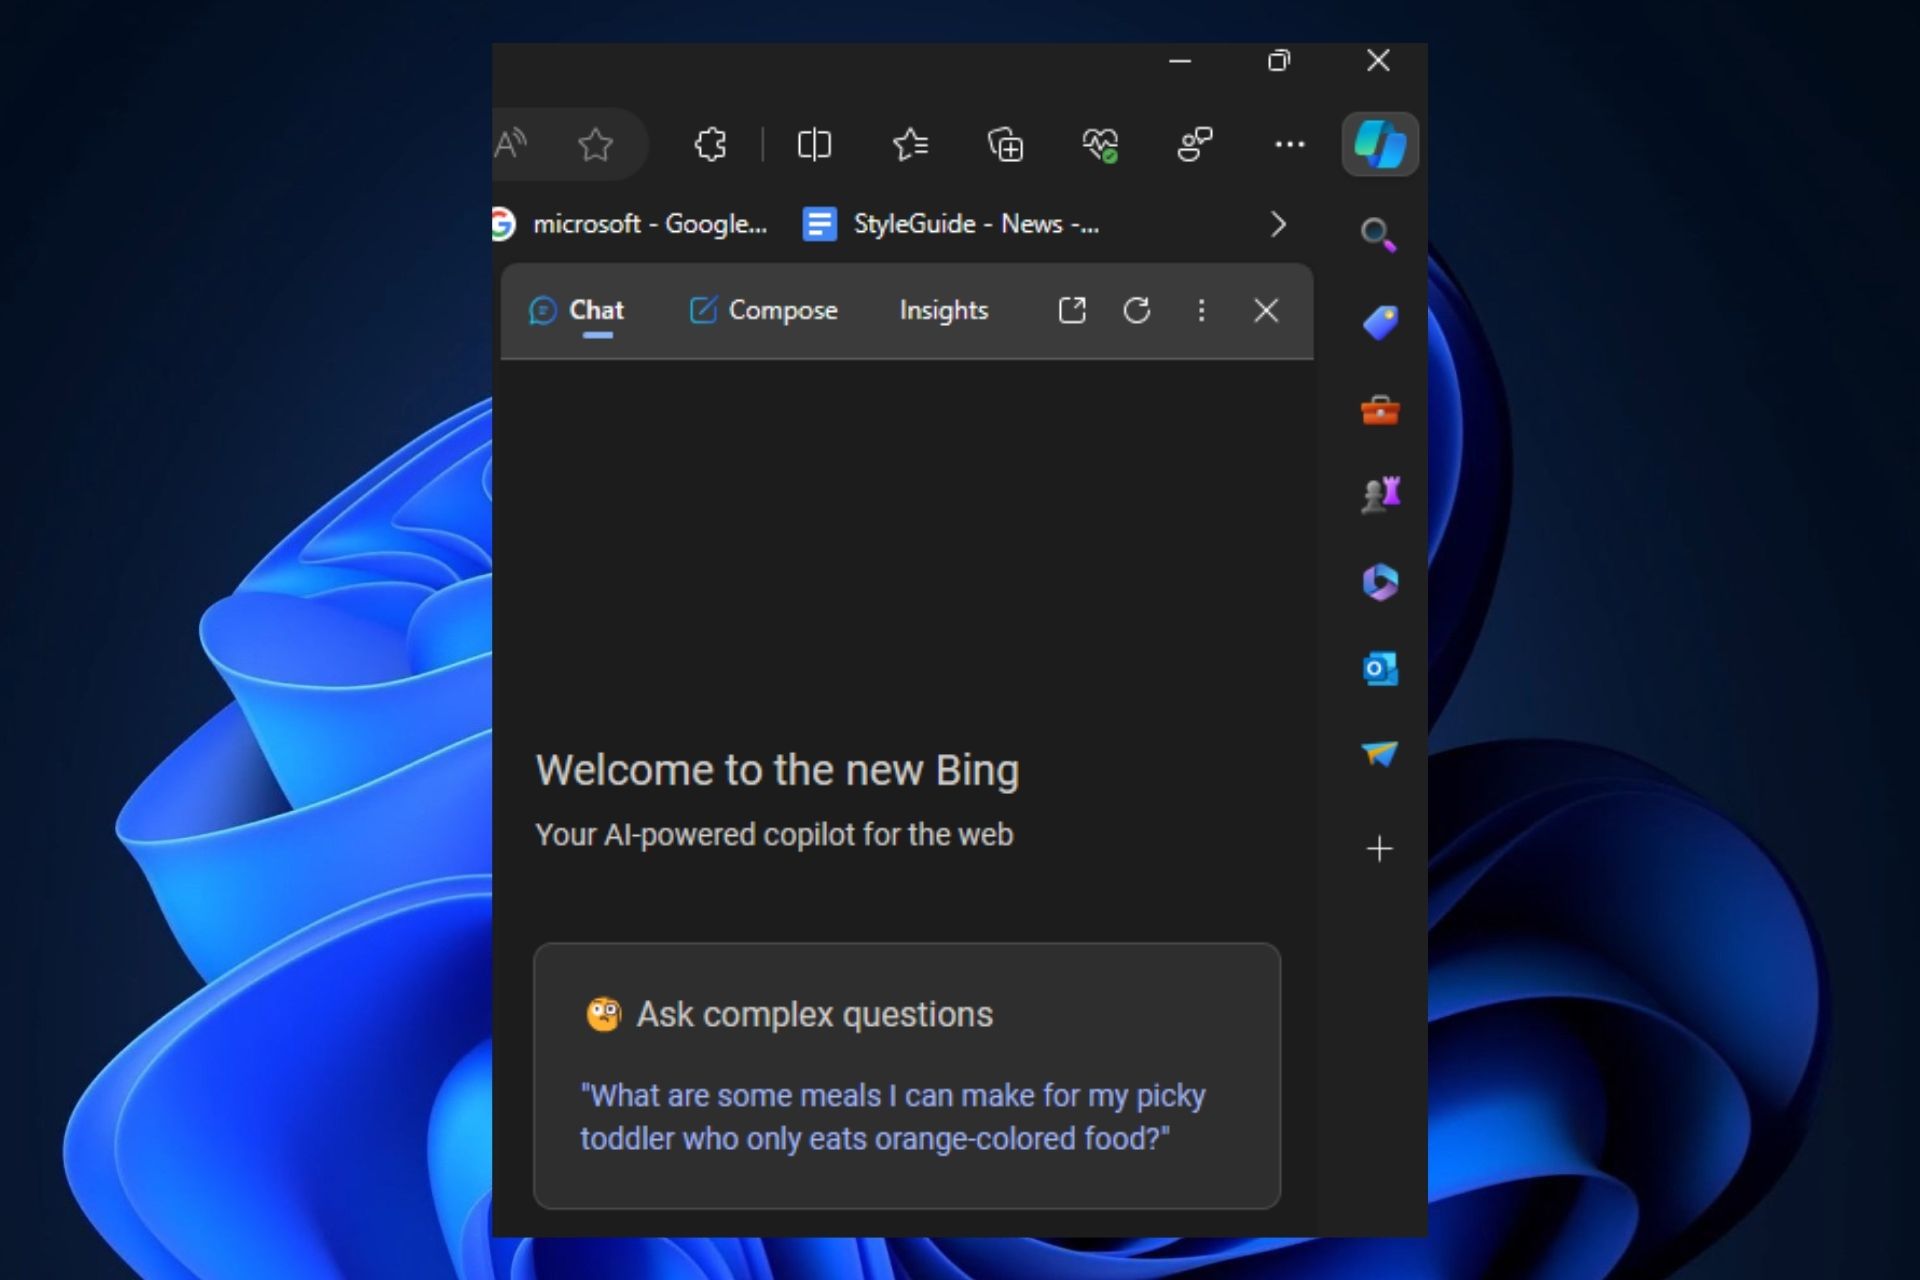Add page to favorites star

[596, 145]
